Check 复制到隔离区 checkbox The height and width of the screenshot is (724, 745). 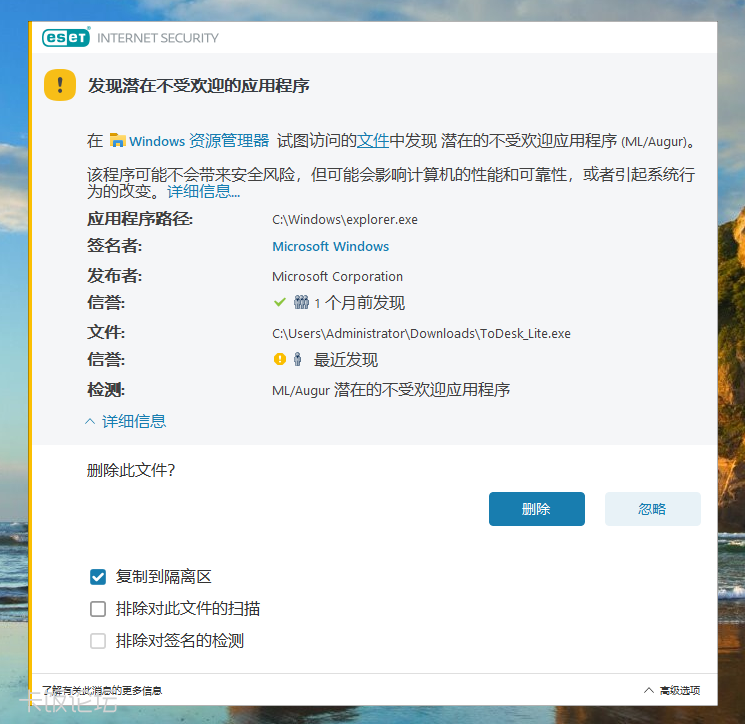click(98, 577)
